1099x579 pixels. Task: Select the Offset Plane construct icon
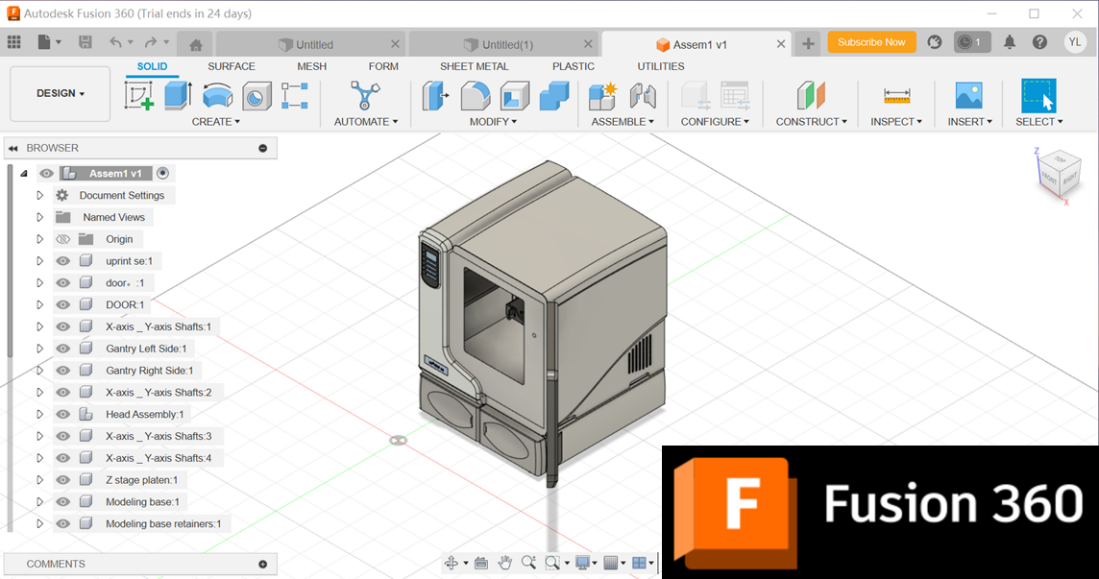tap(811, 95)
